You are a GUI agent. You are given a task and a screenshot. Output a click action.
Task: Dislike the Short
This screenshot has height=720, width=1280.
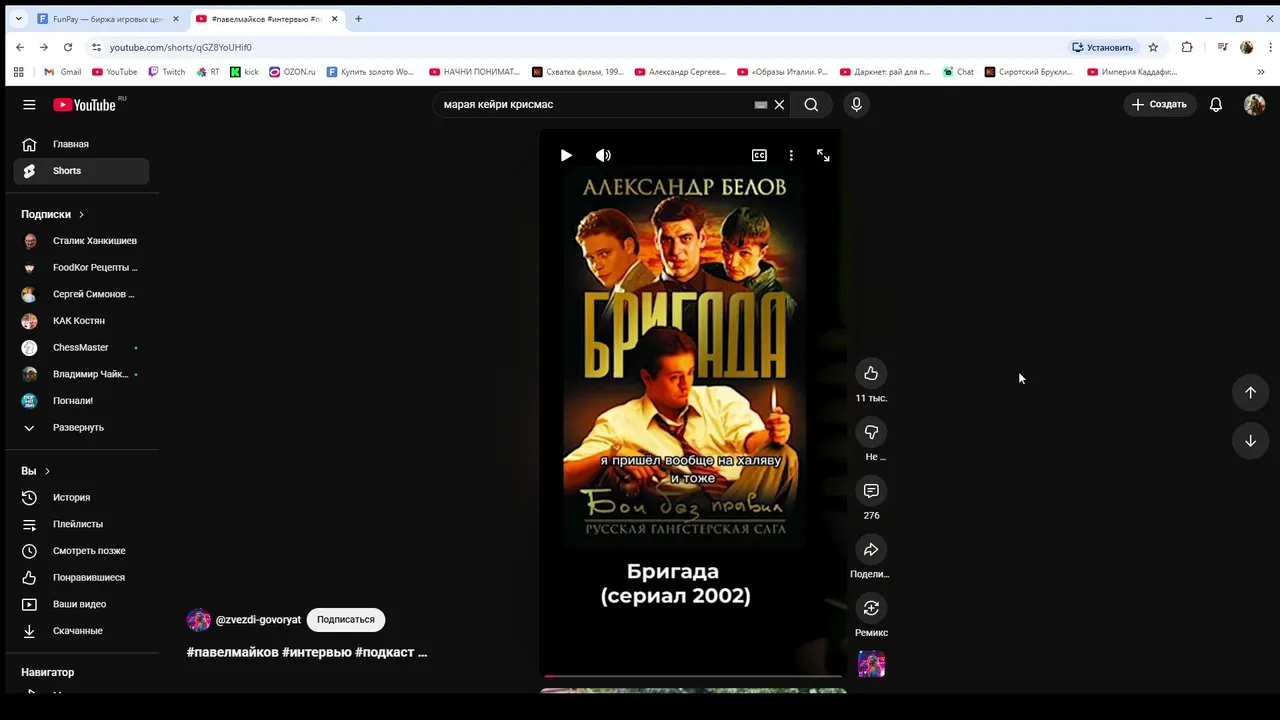[871, 432]
